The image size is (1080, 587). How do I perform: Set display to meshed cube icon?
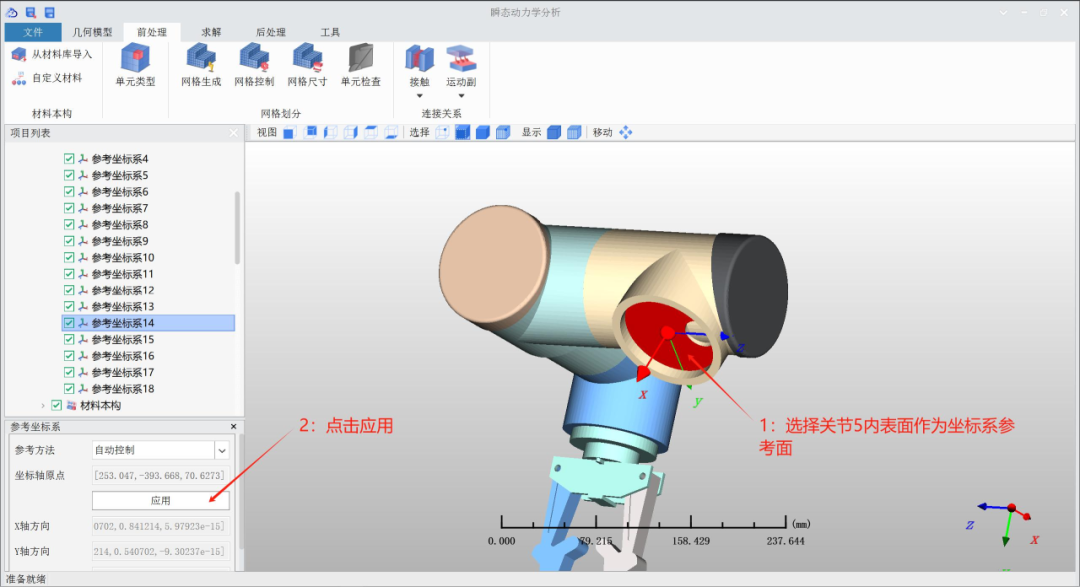click(x=574, y=132)
